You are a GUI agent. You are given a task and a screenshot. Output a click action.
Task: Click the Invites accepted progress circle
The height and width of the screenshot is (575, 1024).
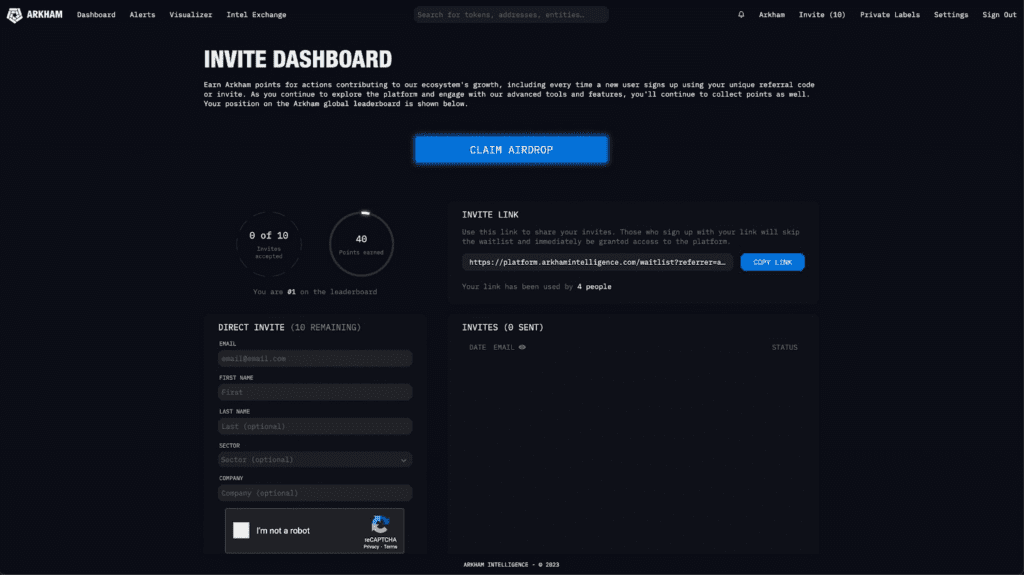pyautogui.click(x=268, y=244)
